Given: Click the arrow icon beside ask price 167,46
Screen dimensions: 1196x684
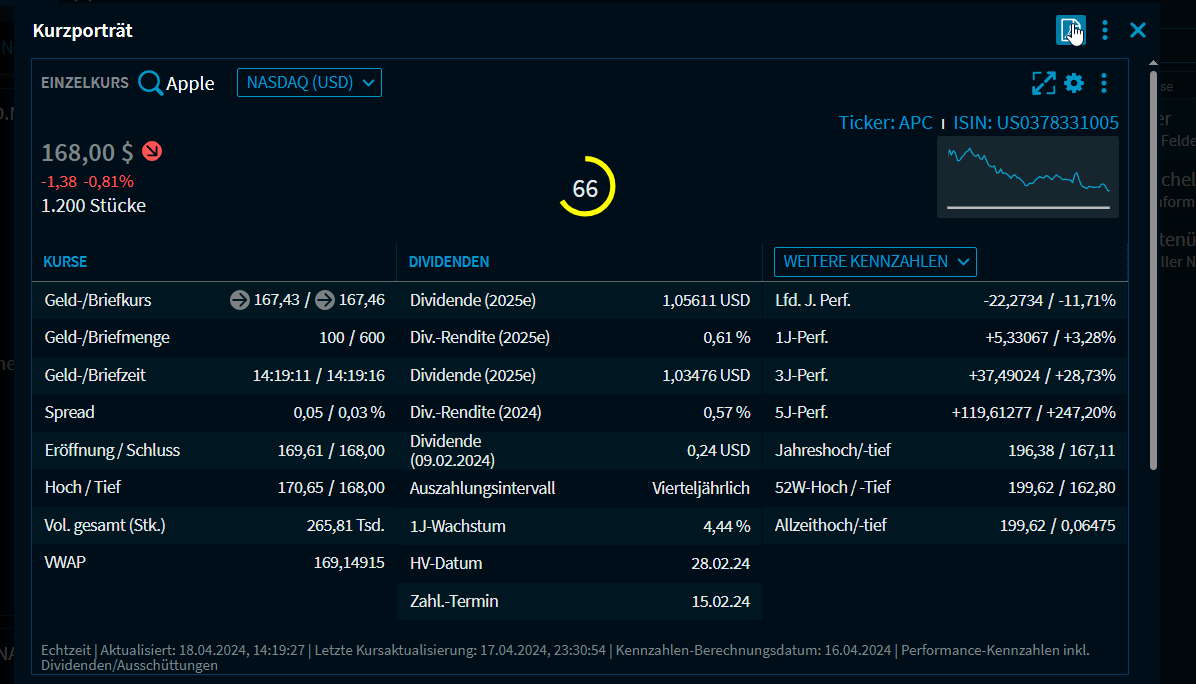Looking at the screenshot, I should point(325,300).
